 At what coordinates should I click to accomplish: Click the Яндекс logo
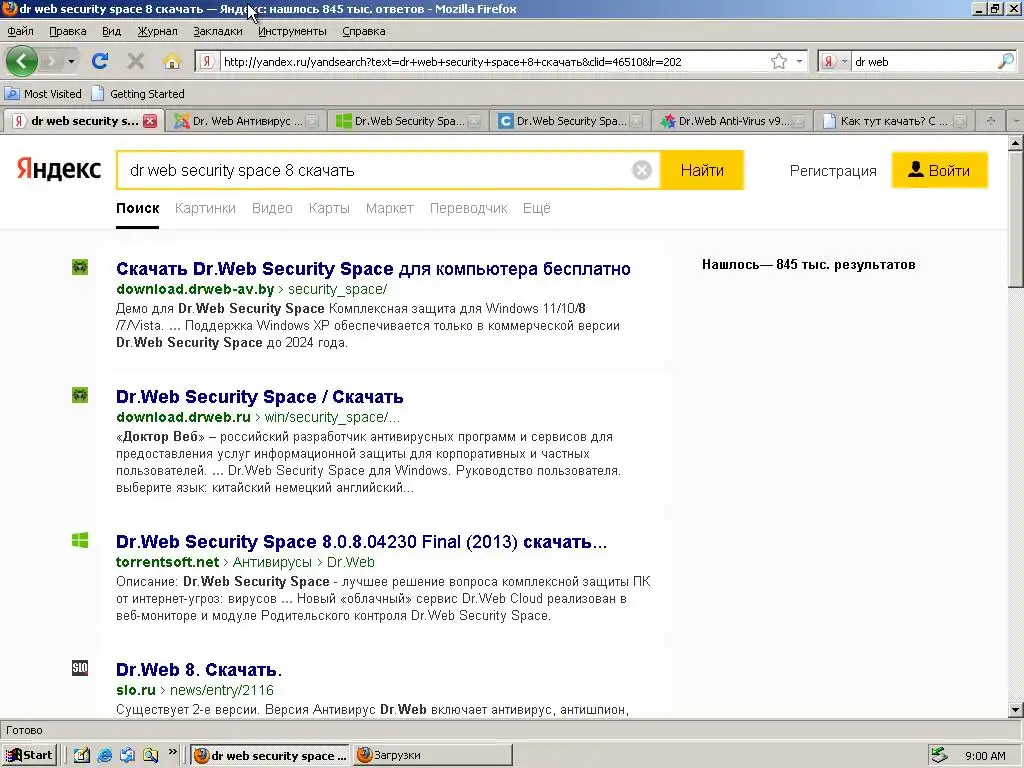click(x=59, y=169)
